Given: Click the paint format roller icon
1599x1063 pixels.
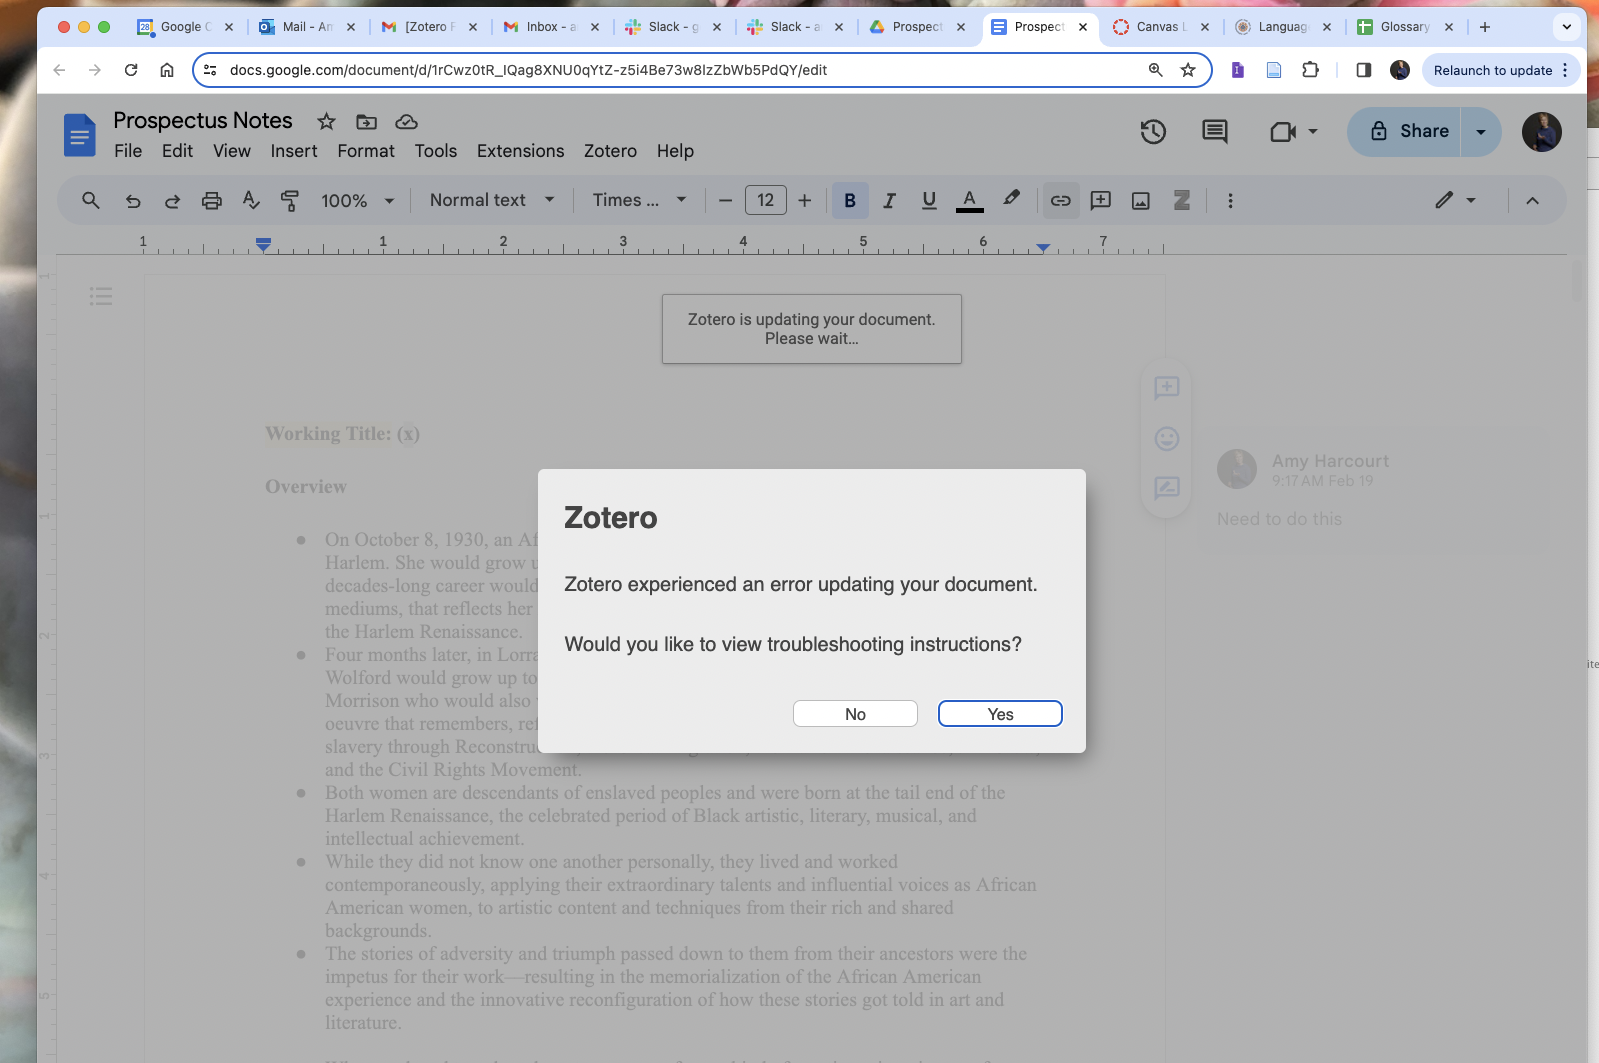Looking at the screenshot, I should [290, 200].
